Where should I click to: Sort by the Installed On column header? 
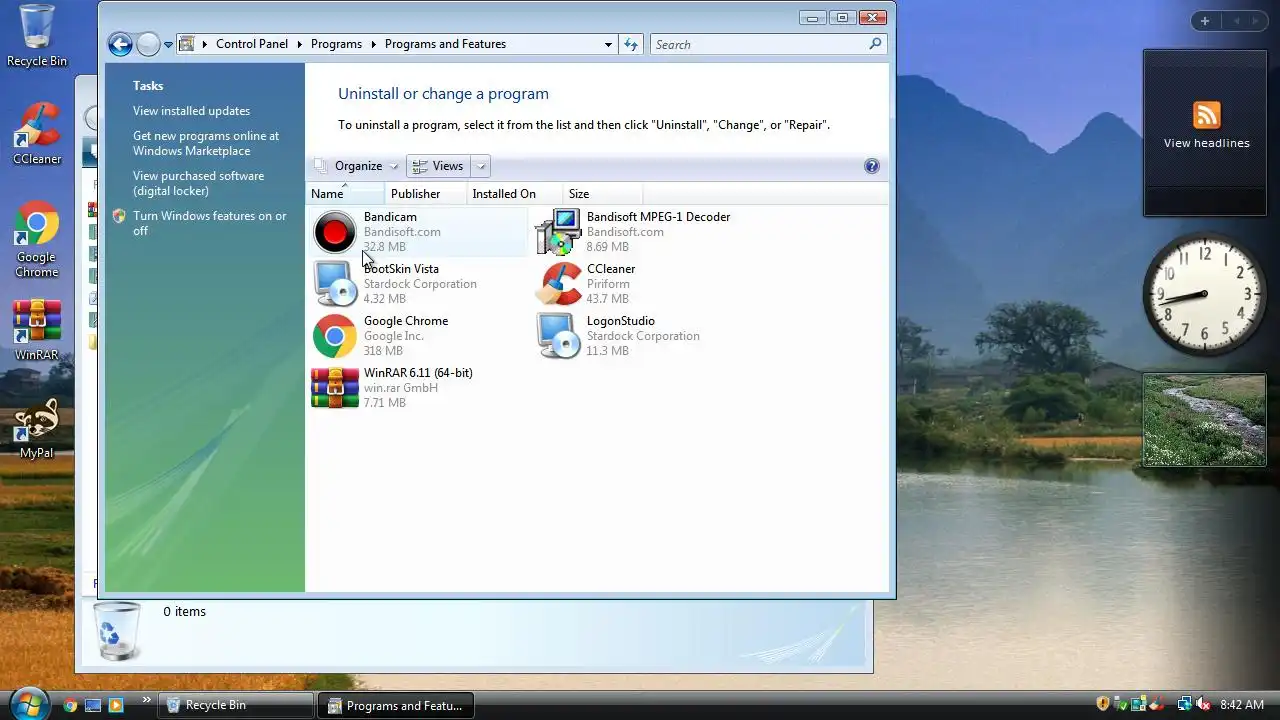click(x=514, y=194)
